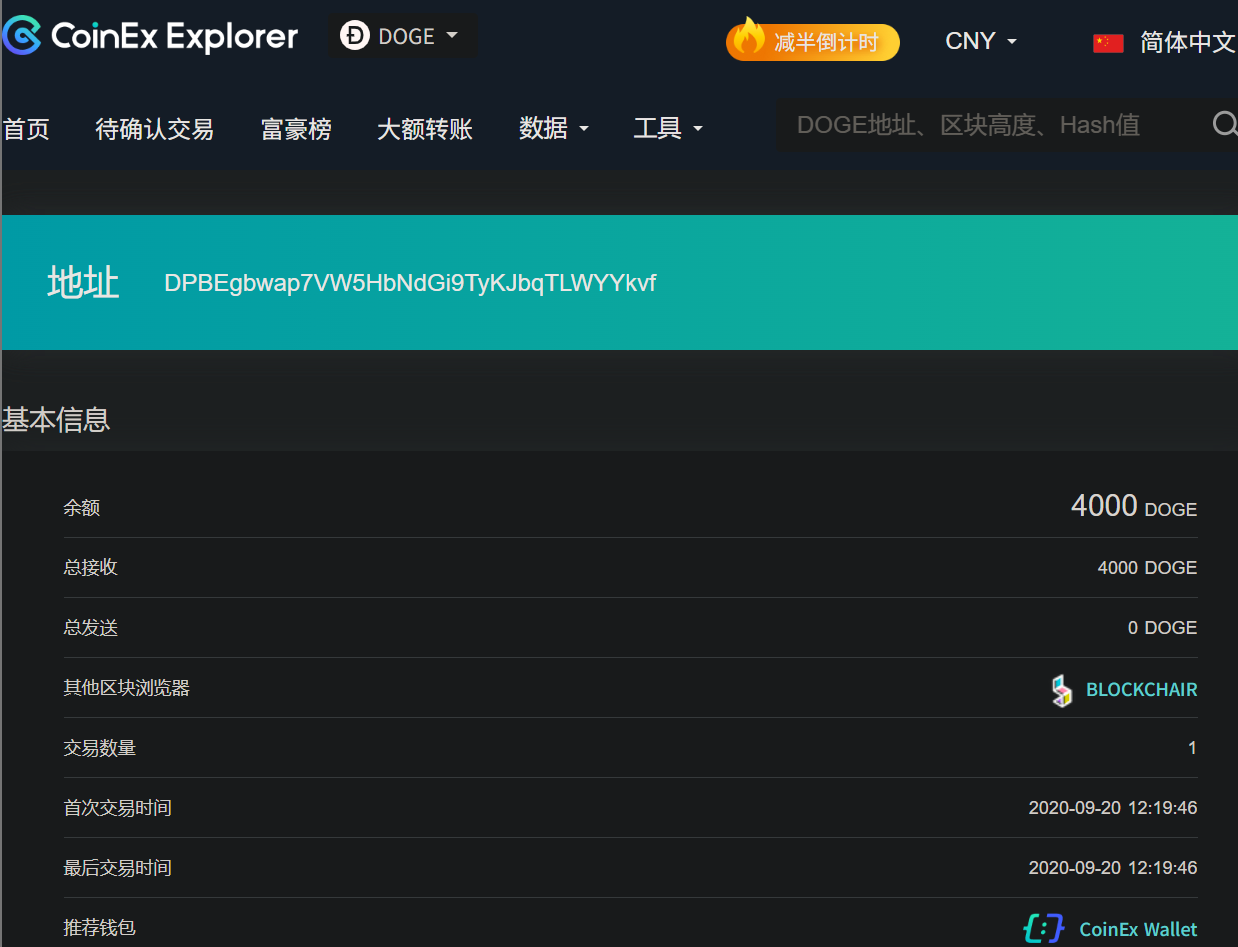1238x947 pixels.
Task: Click the search magnifier icon
Action: [x=1224, y=124]
